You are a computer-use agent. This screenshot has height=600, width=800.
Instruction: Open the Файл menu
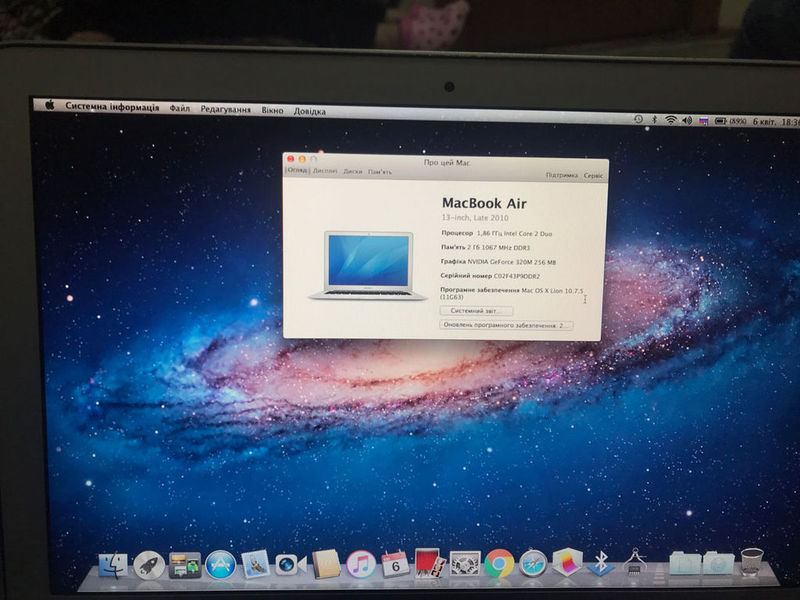click(x=180, y=108)
